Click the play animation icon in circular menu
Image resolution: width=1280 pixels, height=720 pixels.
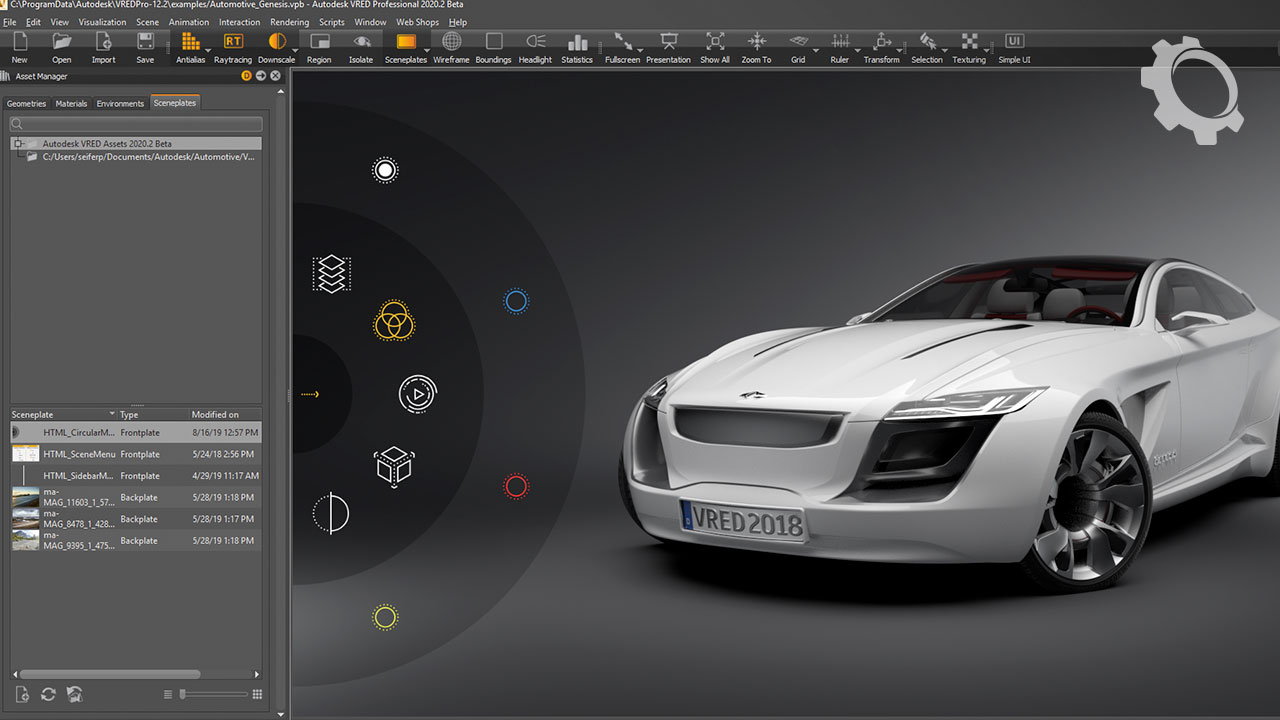coord(417,394)
